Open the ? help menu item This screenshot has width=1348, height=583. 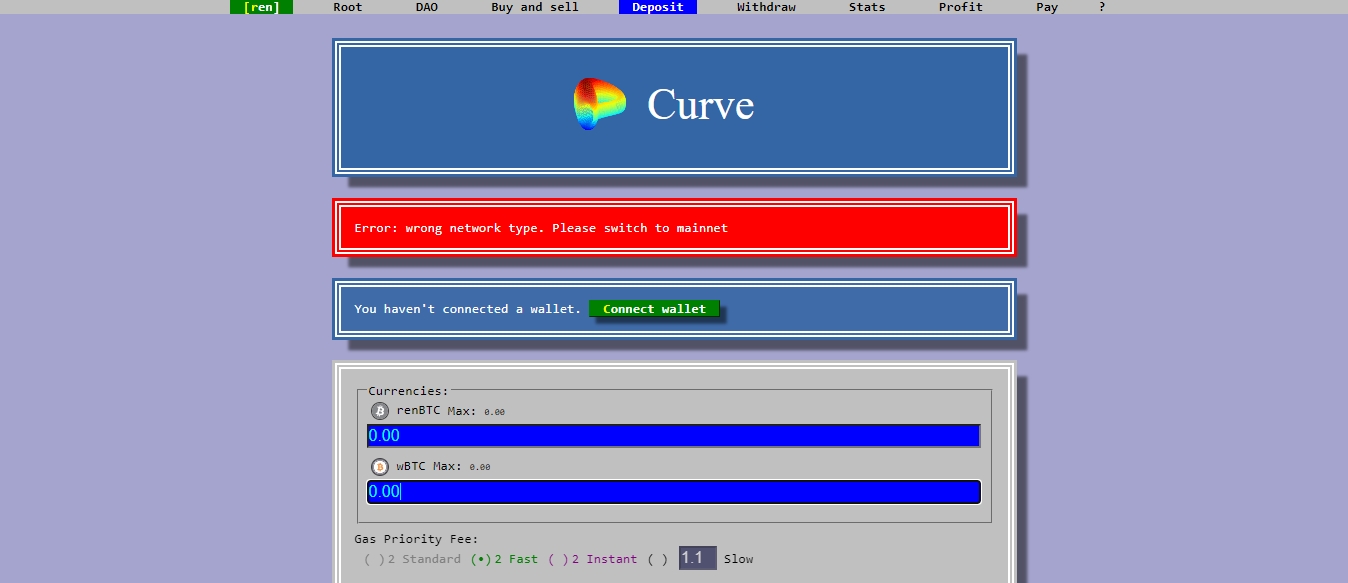[x=1102, y=7]
